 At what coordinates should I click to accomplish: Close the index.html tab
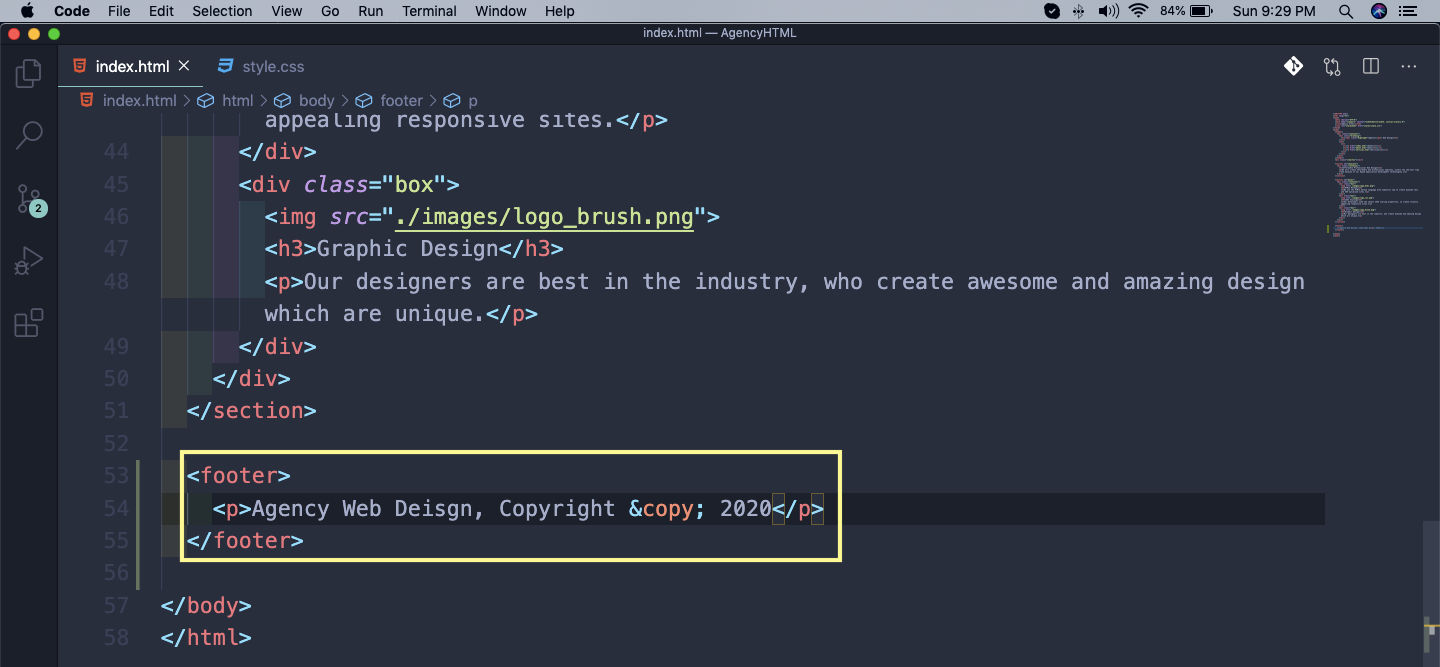coord(184,66)
